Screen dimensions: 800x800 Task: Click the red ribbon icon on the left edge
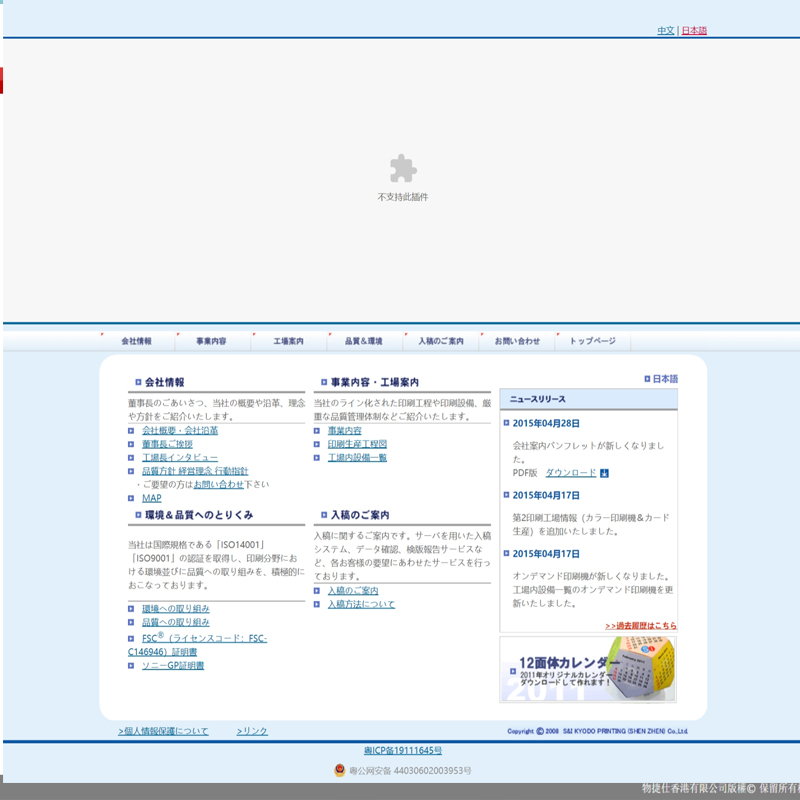point(2,80)
